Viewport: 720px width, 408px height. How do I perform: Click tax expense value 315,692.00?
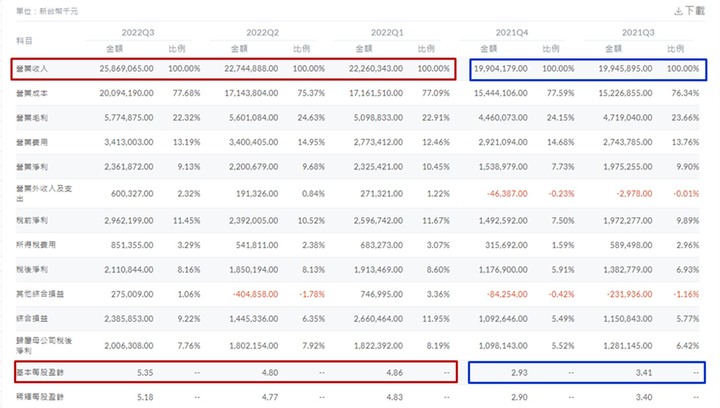506,245
